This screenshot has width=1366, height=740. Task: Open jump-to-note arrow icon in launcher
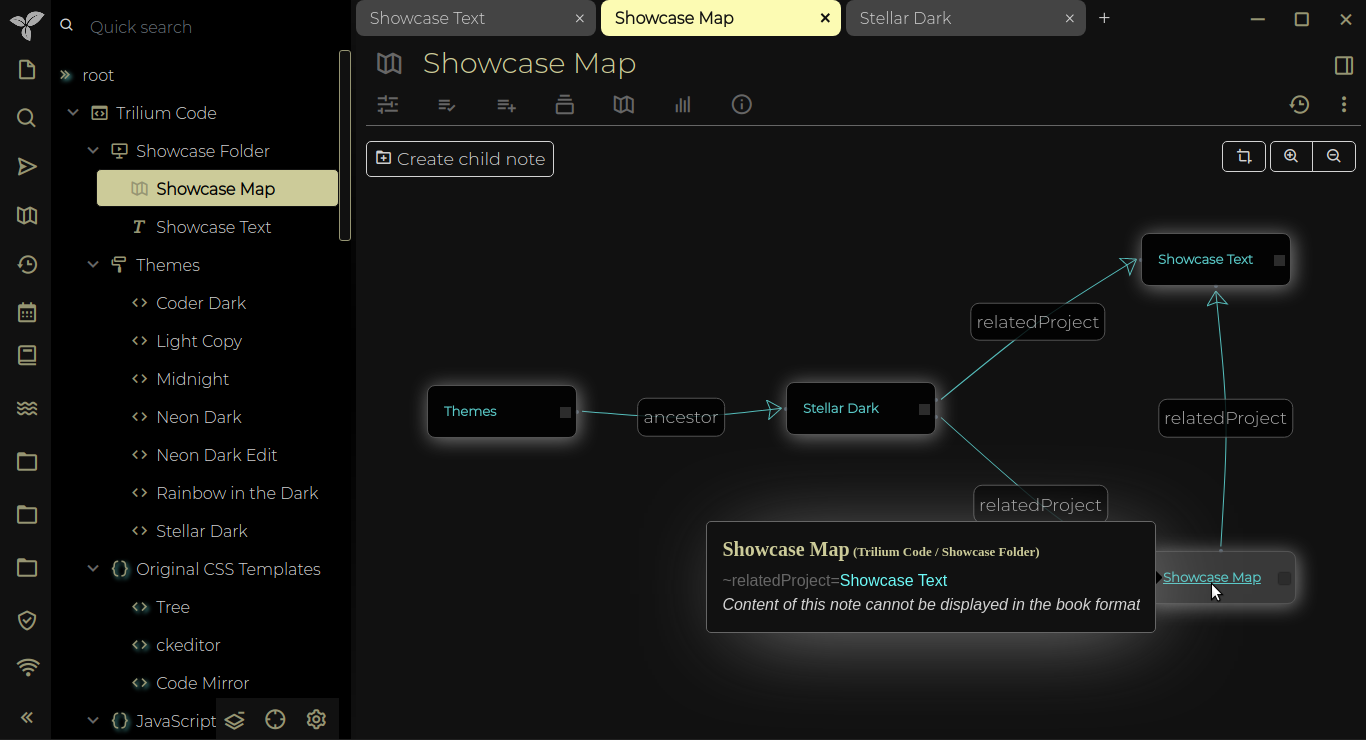27,167
